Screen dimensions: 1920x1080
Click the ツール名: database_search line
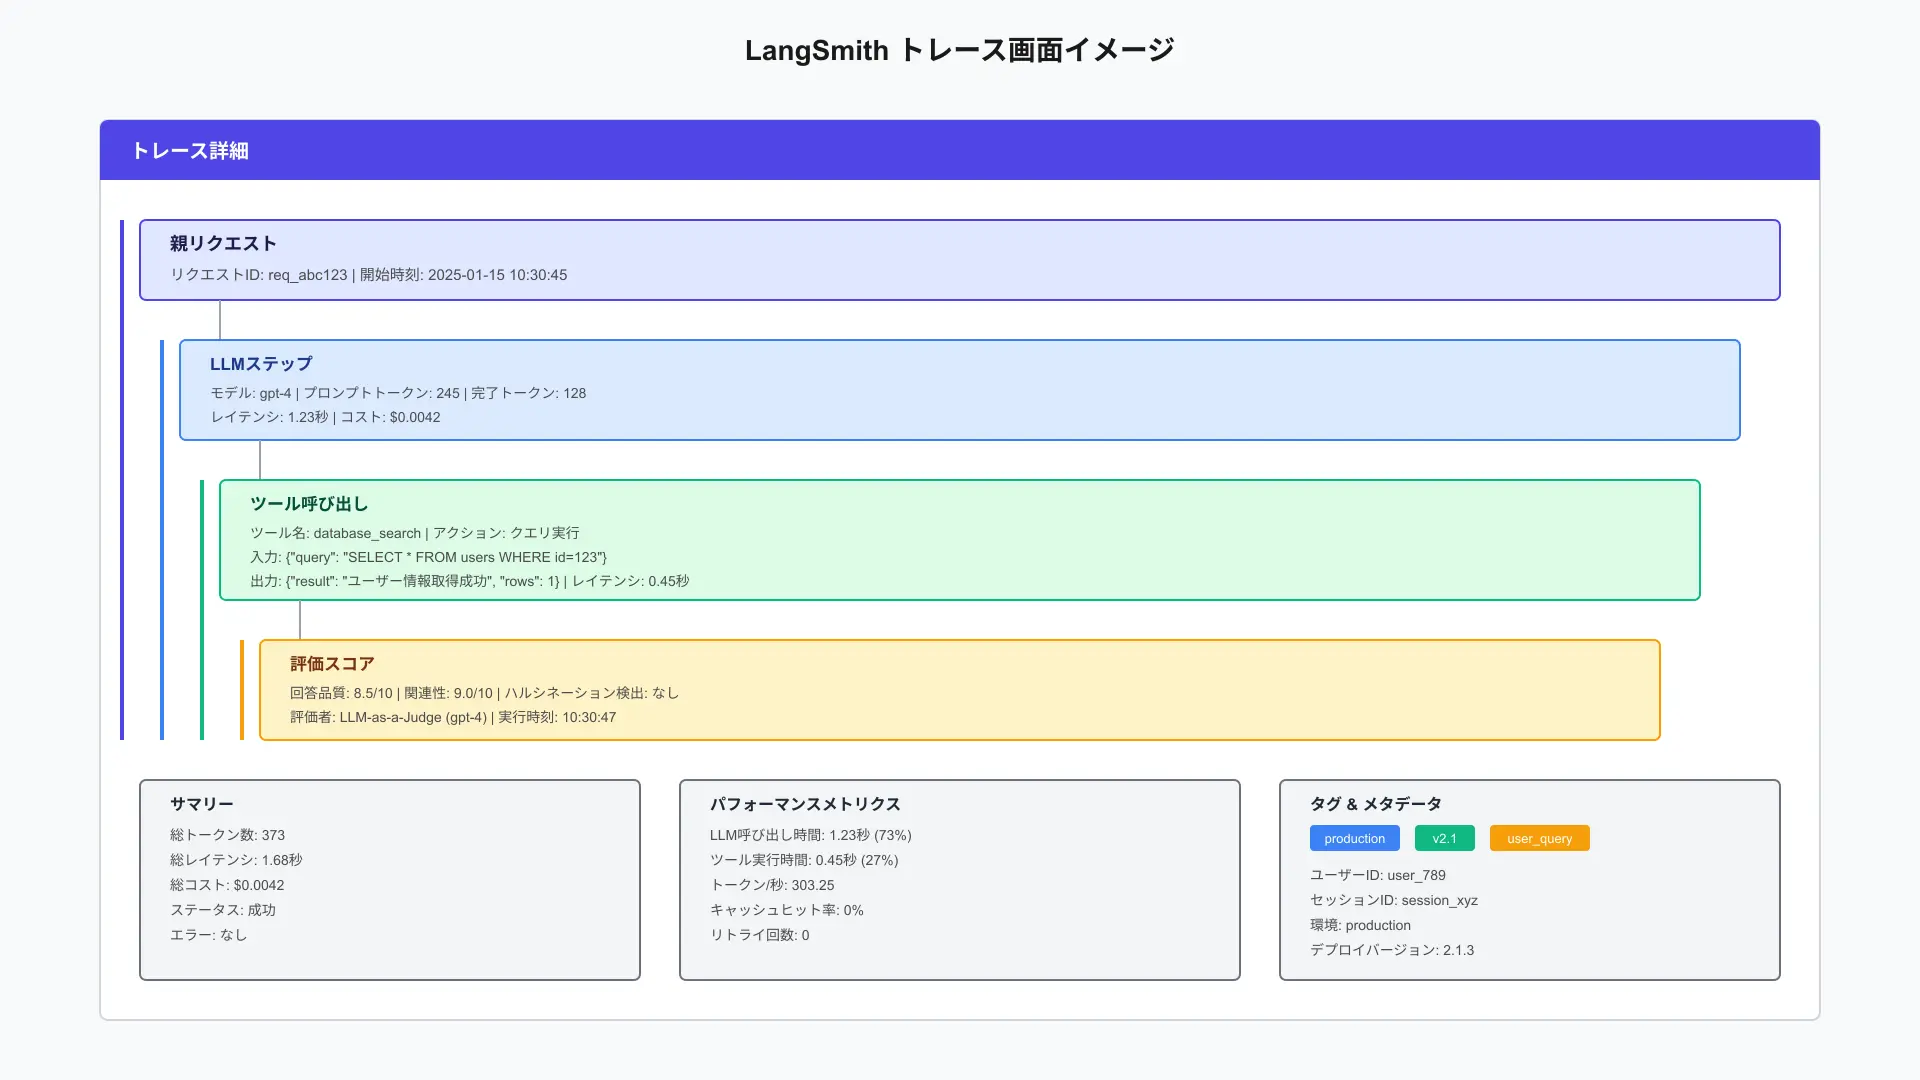click(414, 533)
